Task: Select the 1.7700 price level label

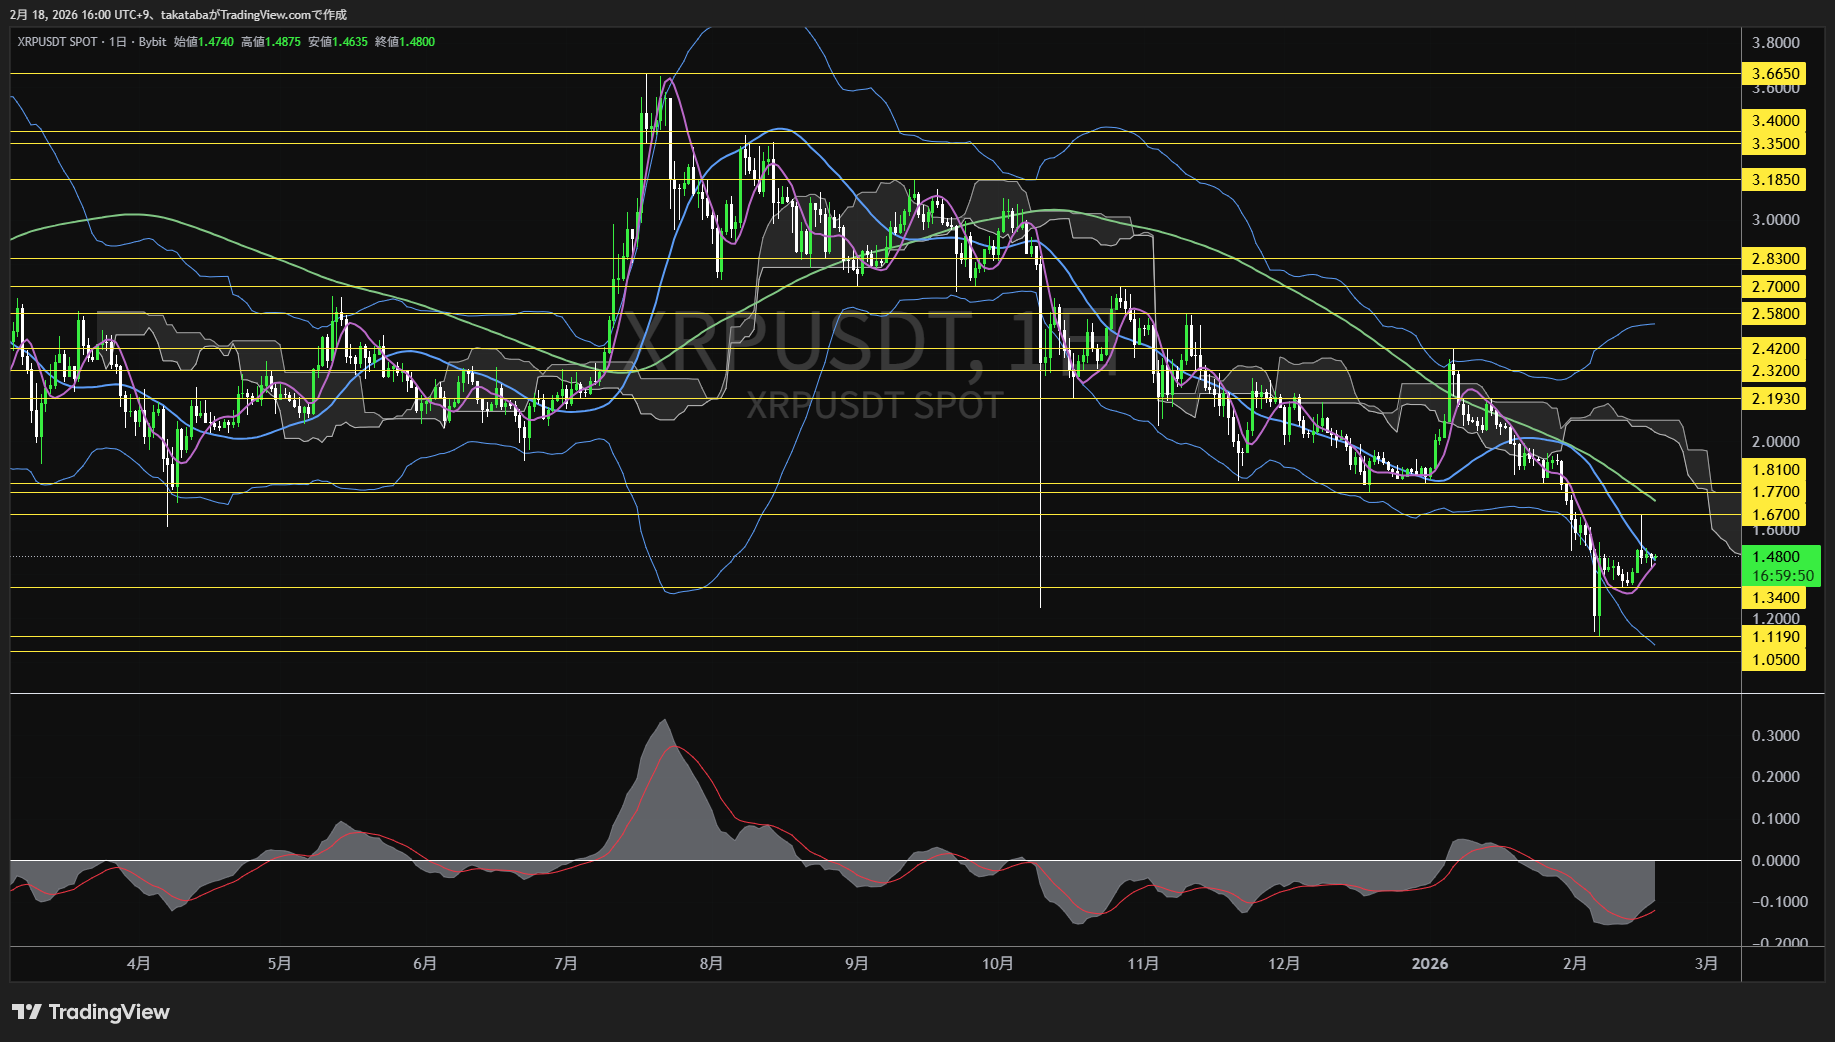Action: point(1774,491)
